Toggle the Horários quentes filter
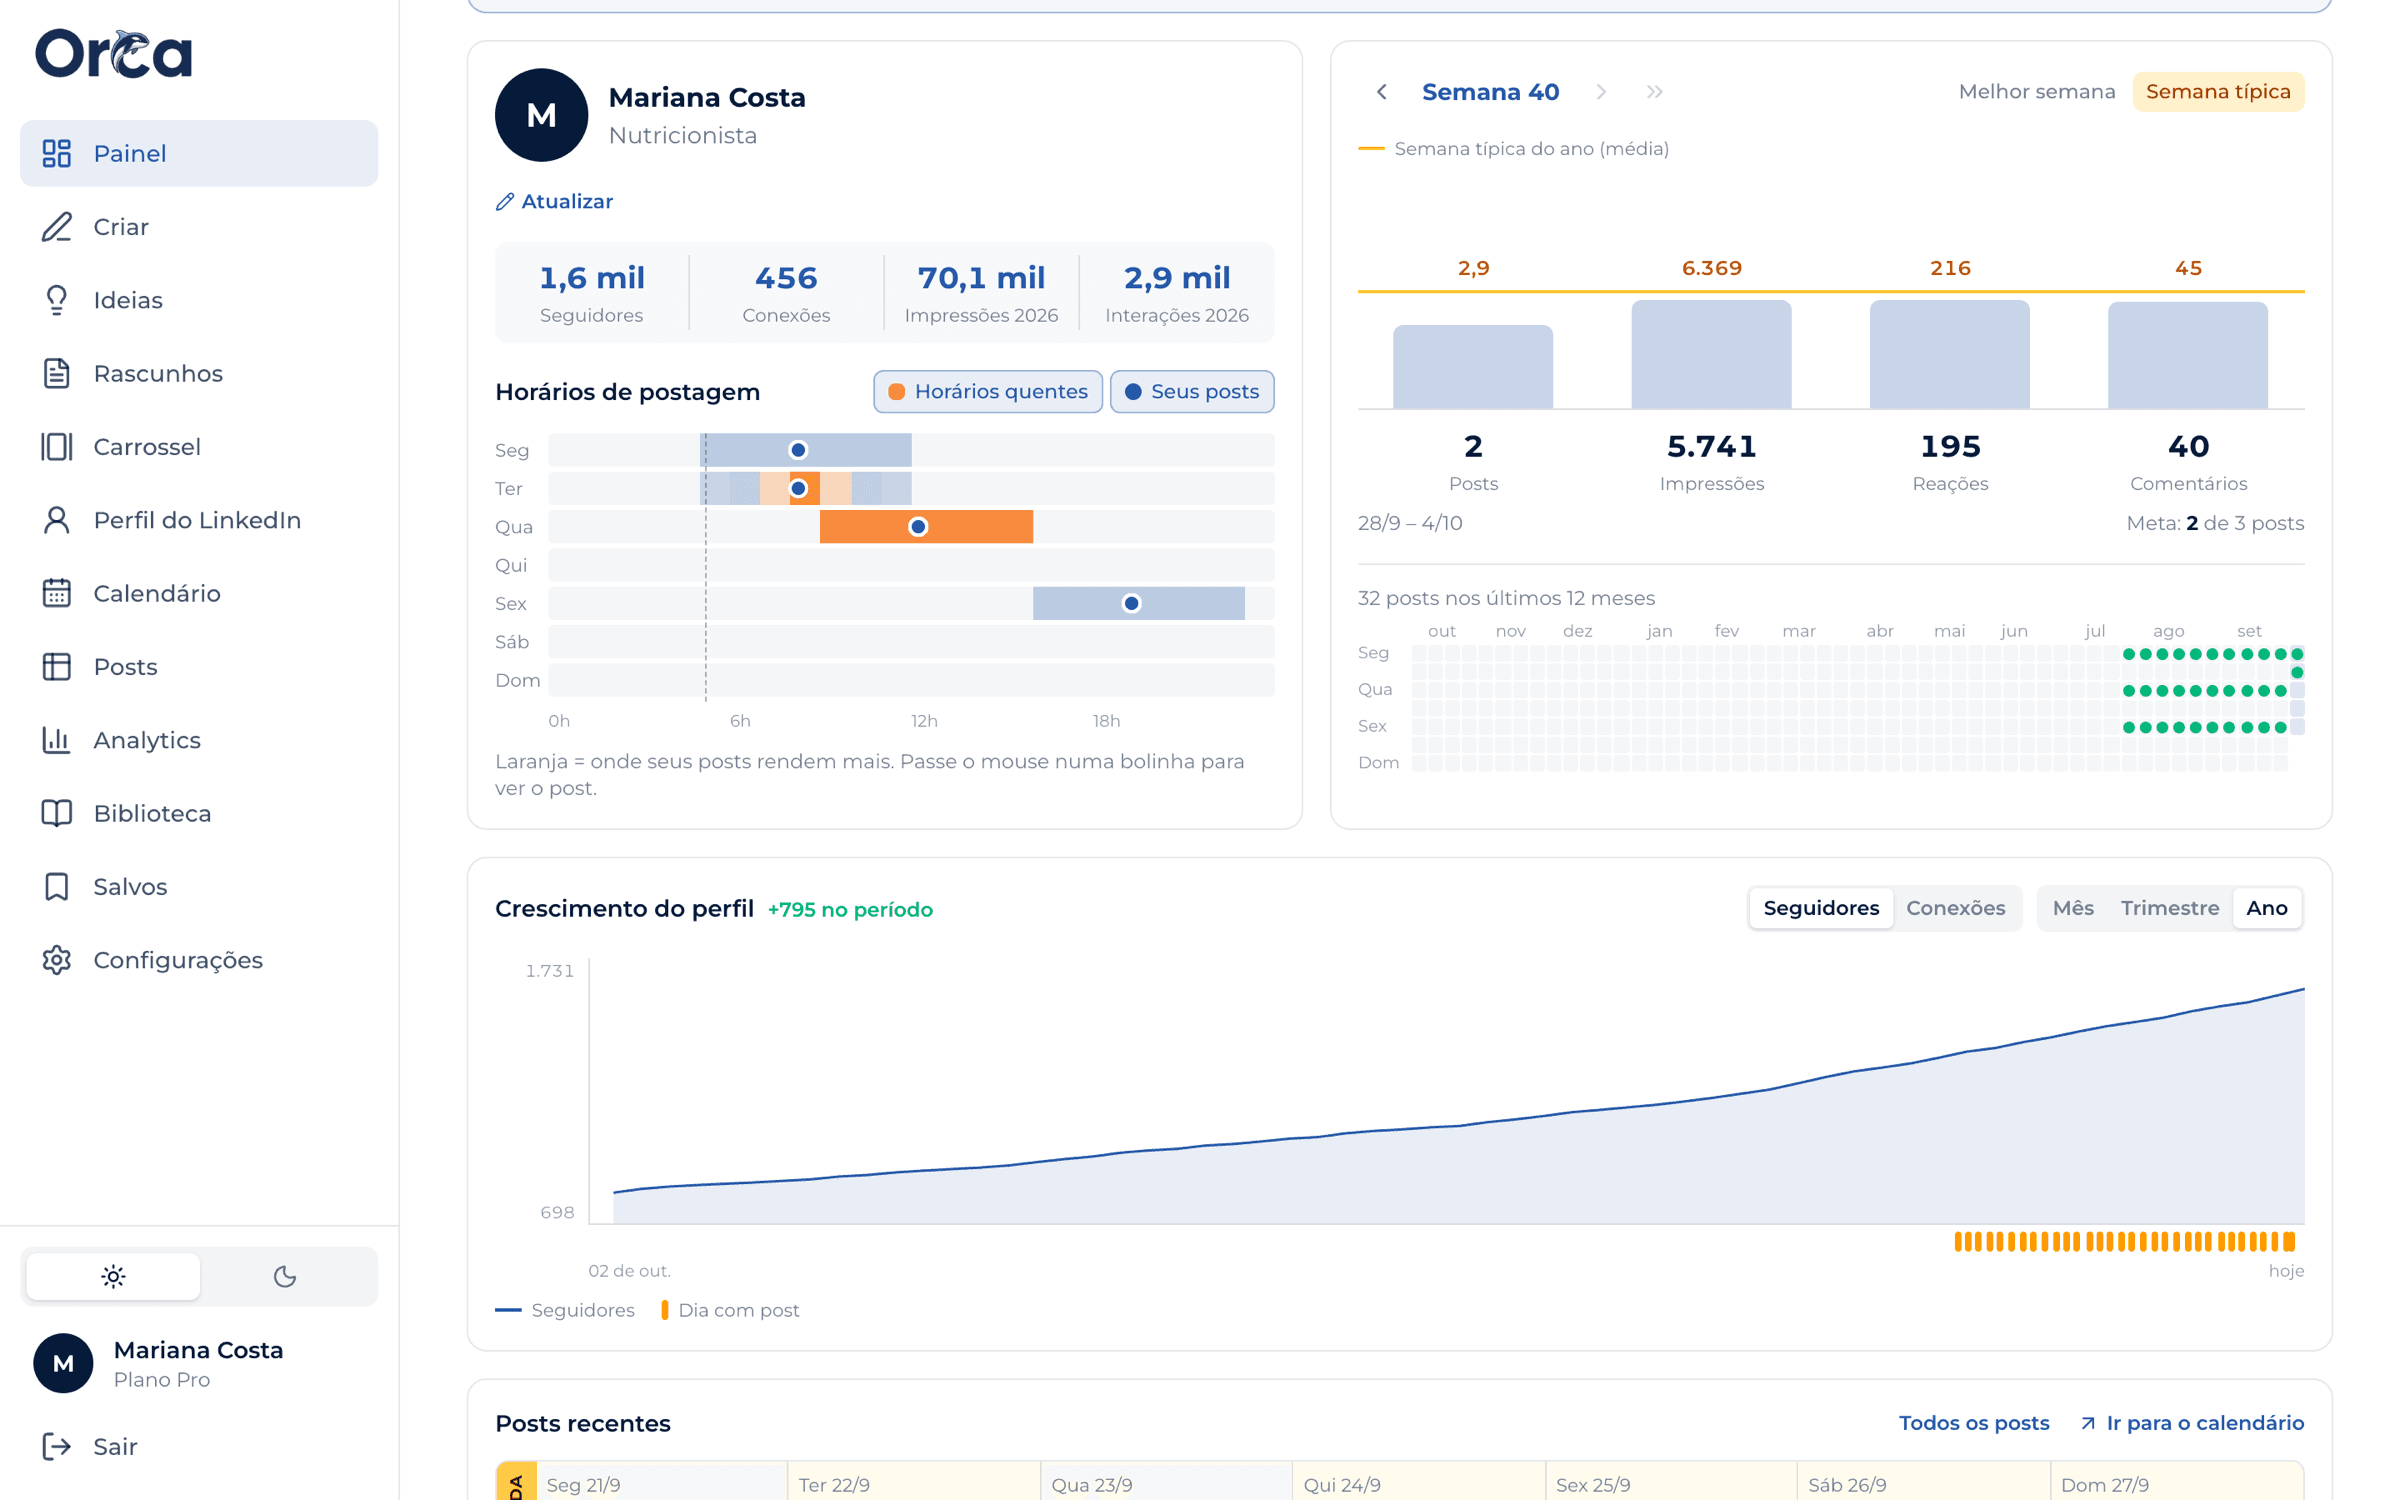The image size is (2400, 1500). (988, 392)
